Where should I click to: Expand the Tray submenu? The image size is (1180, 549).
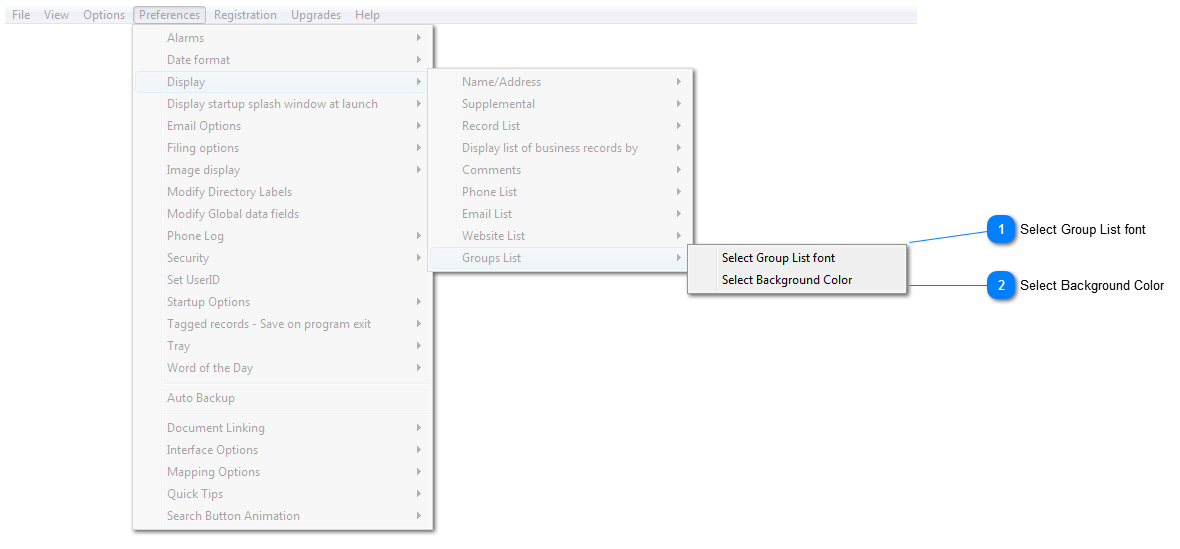pos(283,346)
